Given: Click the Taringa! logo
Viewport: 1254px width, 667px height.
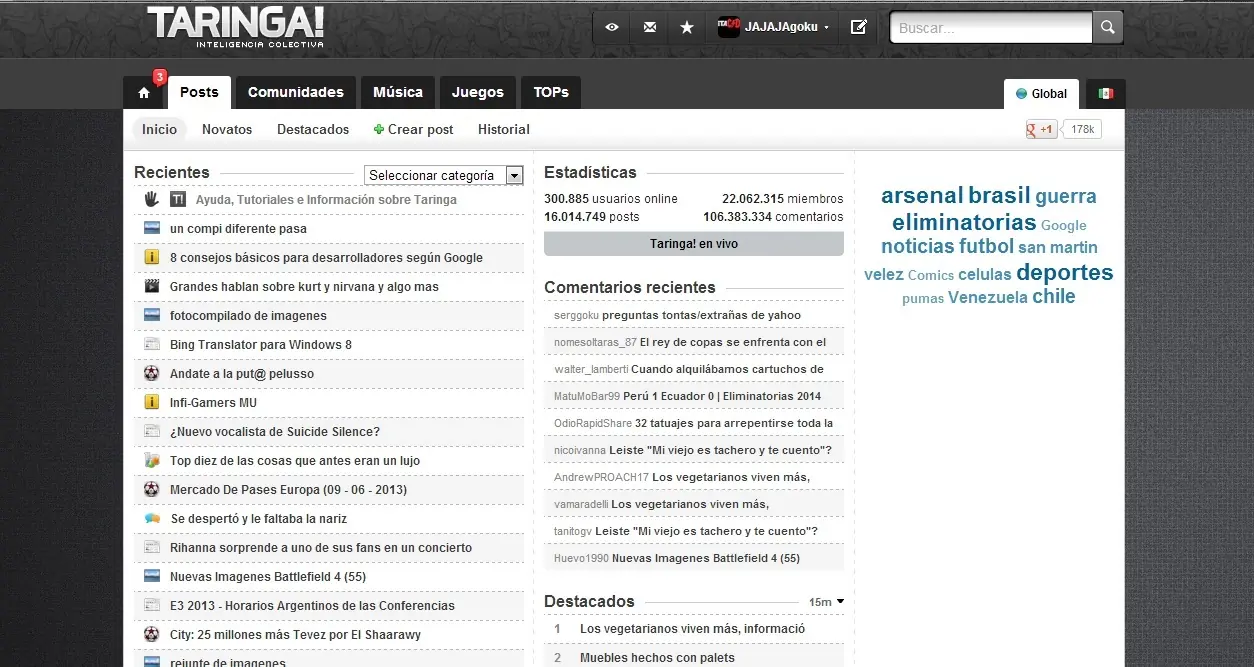Looking at the screenshot, I should tap(235, 27).
